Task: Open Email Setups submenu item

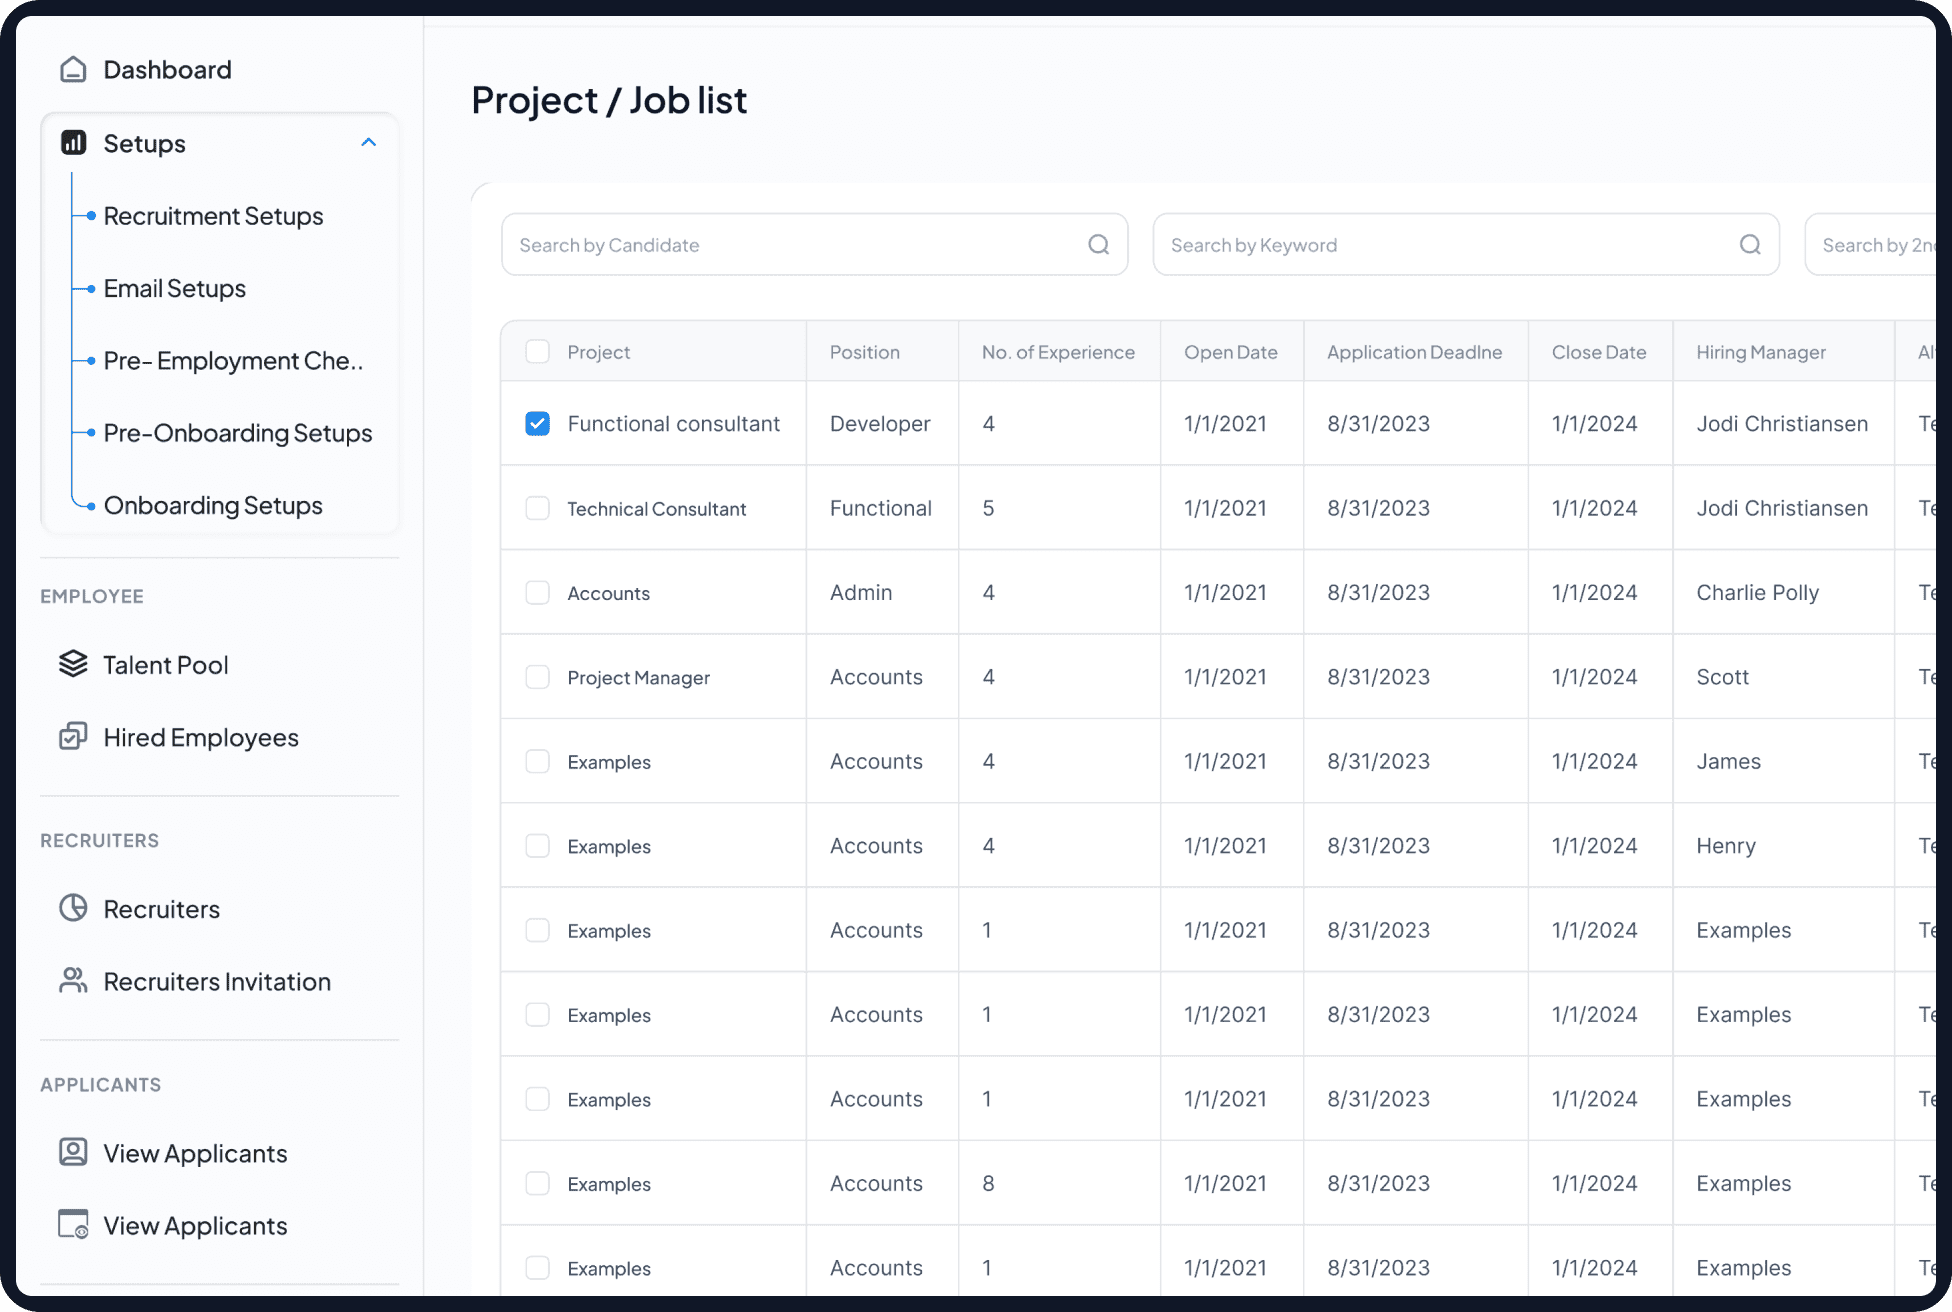Action: [175, 288]
